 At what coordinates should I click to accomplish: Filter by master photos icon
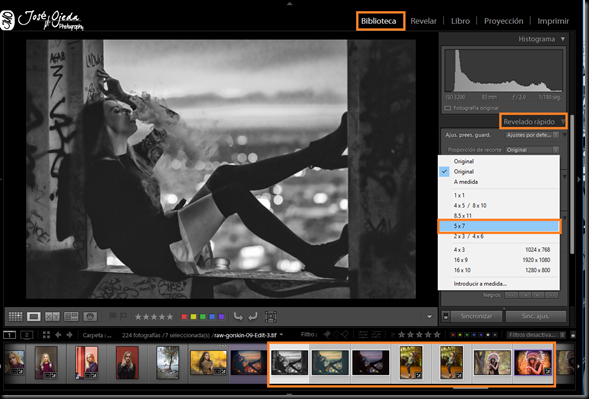pos(363,334)
